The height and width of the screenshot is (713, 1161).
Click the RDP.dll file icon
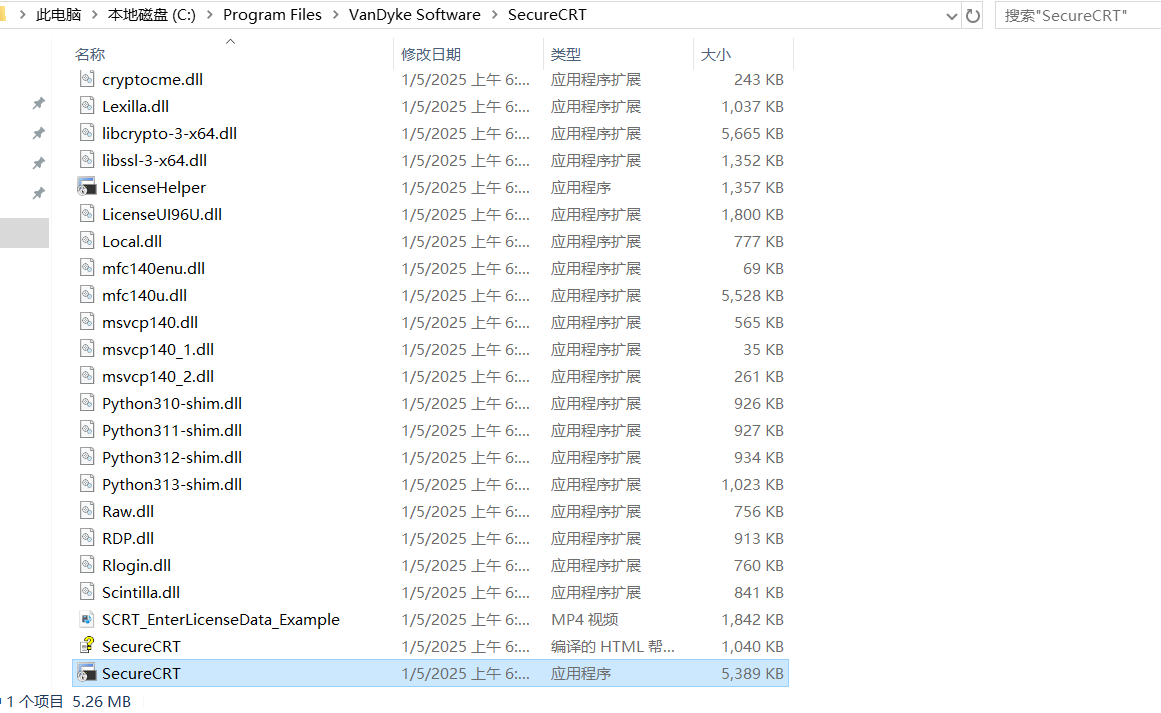(x=87, y=538)
